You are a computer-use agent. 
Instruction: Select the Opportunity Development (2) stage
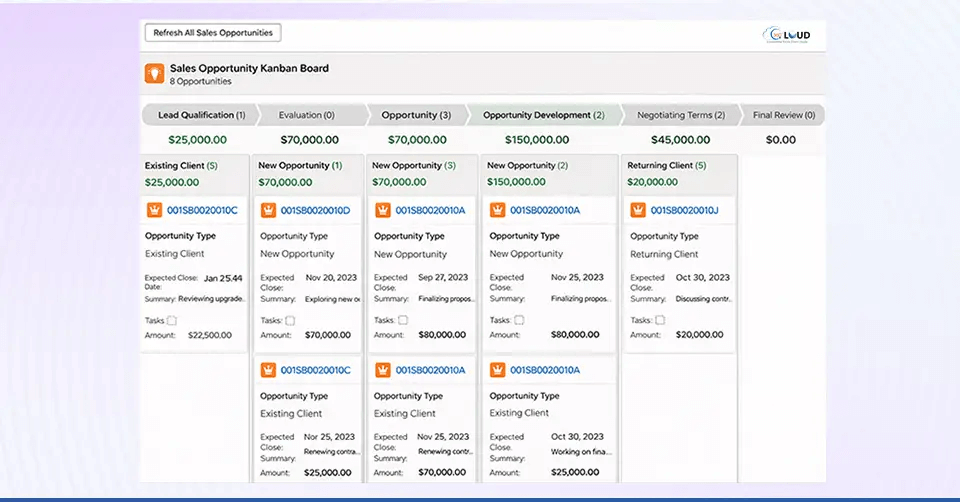click(x=544, y=115)
